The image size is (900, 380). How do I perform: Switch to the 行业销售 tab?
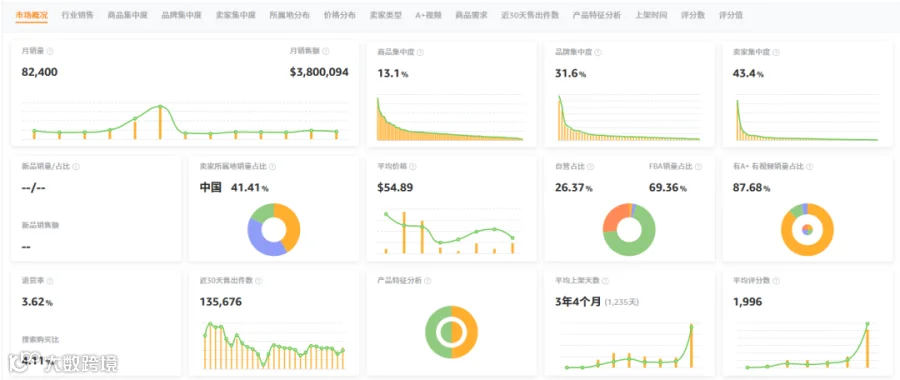click(x=77, y=15)
